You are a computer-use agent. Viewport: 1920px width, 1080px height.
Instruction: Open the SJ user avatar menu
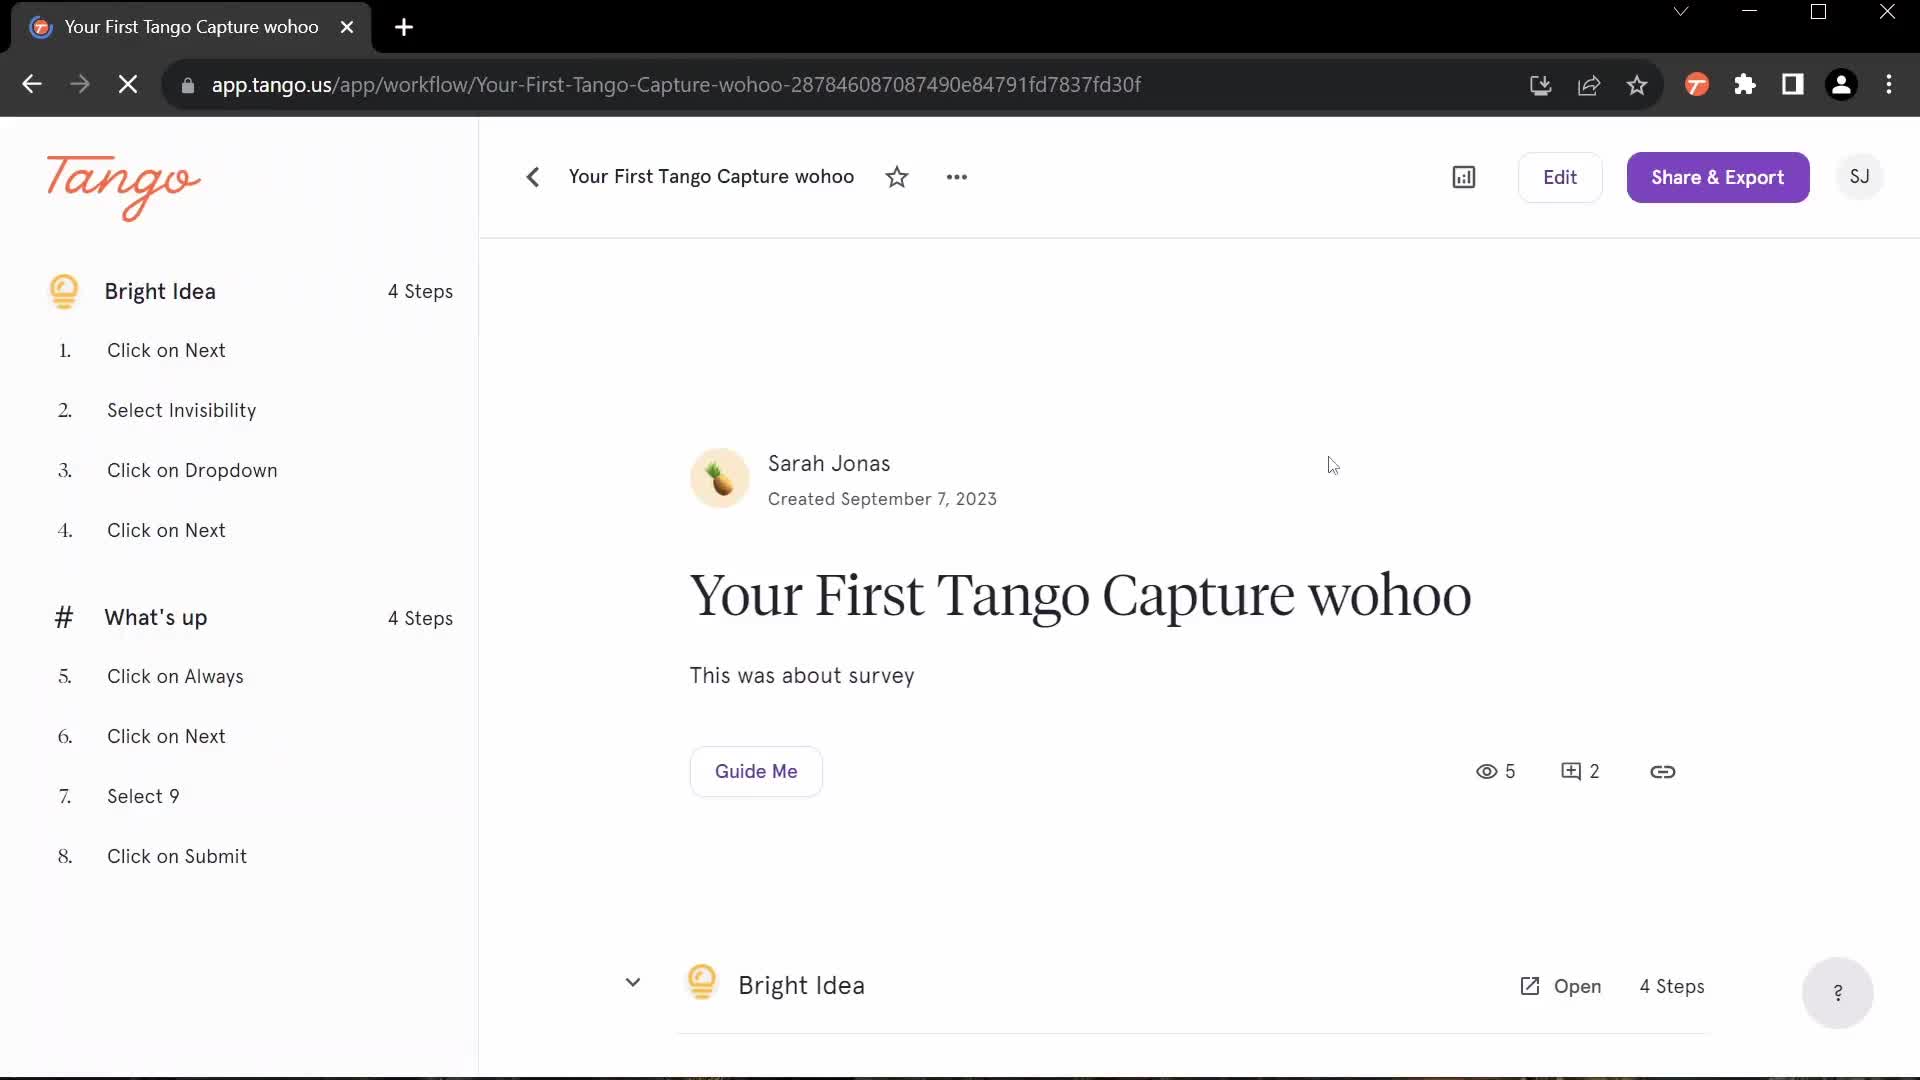click(1860, 177)
